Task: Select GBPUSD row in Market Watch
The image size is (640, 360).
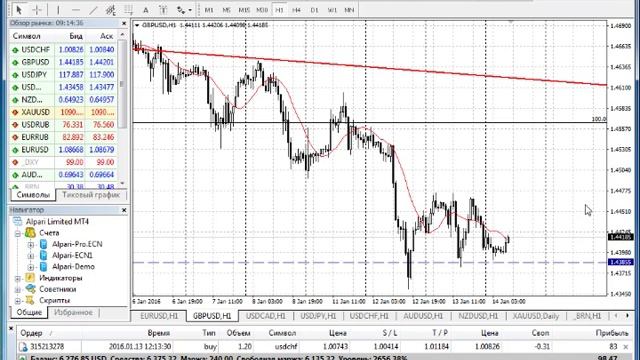Action: (63, 62)
